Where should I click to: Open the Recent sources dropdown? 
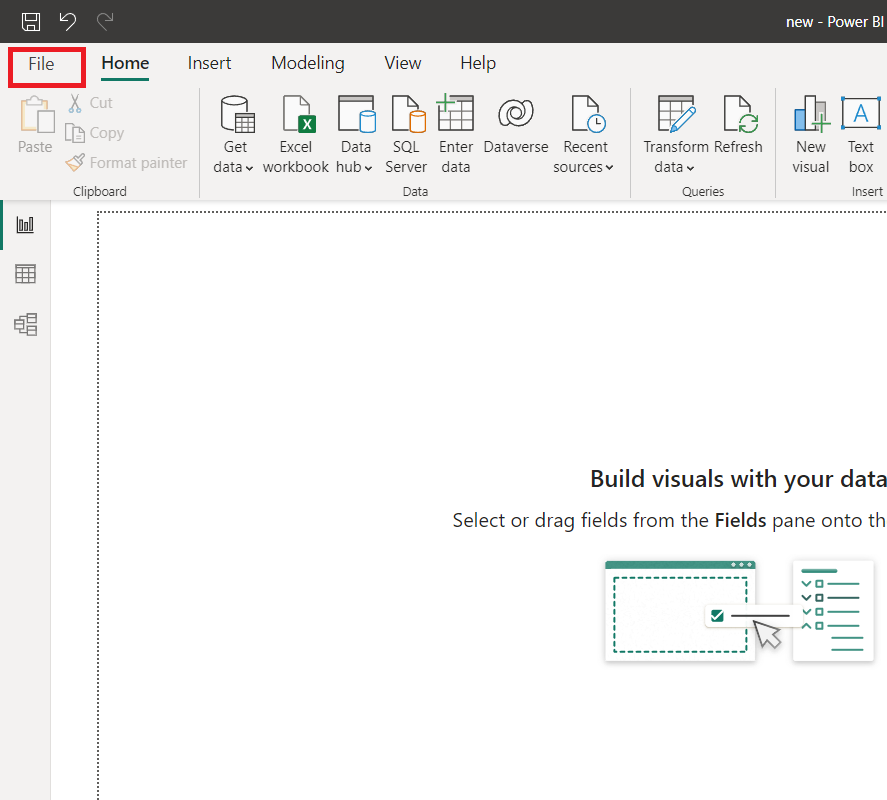(x=585, y=167)
